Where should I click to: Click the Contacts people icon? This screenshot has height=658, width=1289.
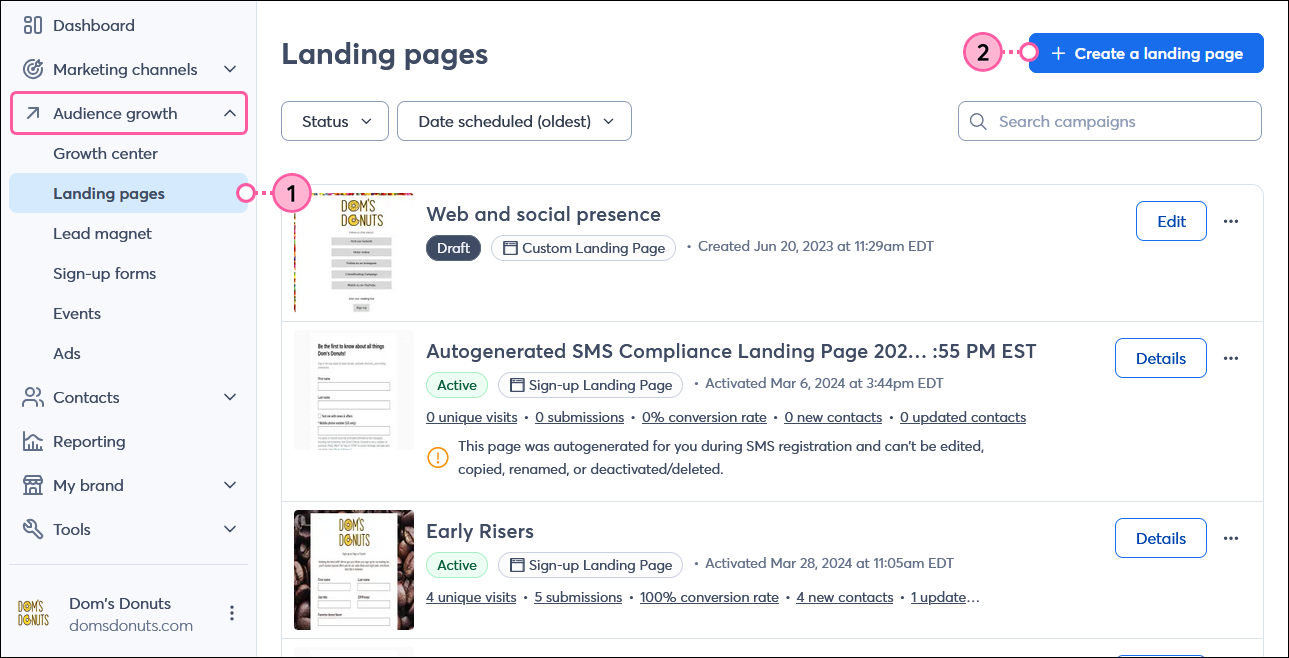[x=33, y=397]
